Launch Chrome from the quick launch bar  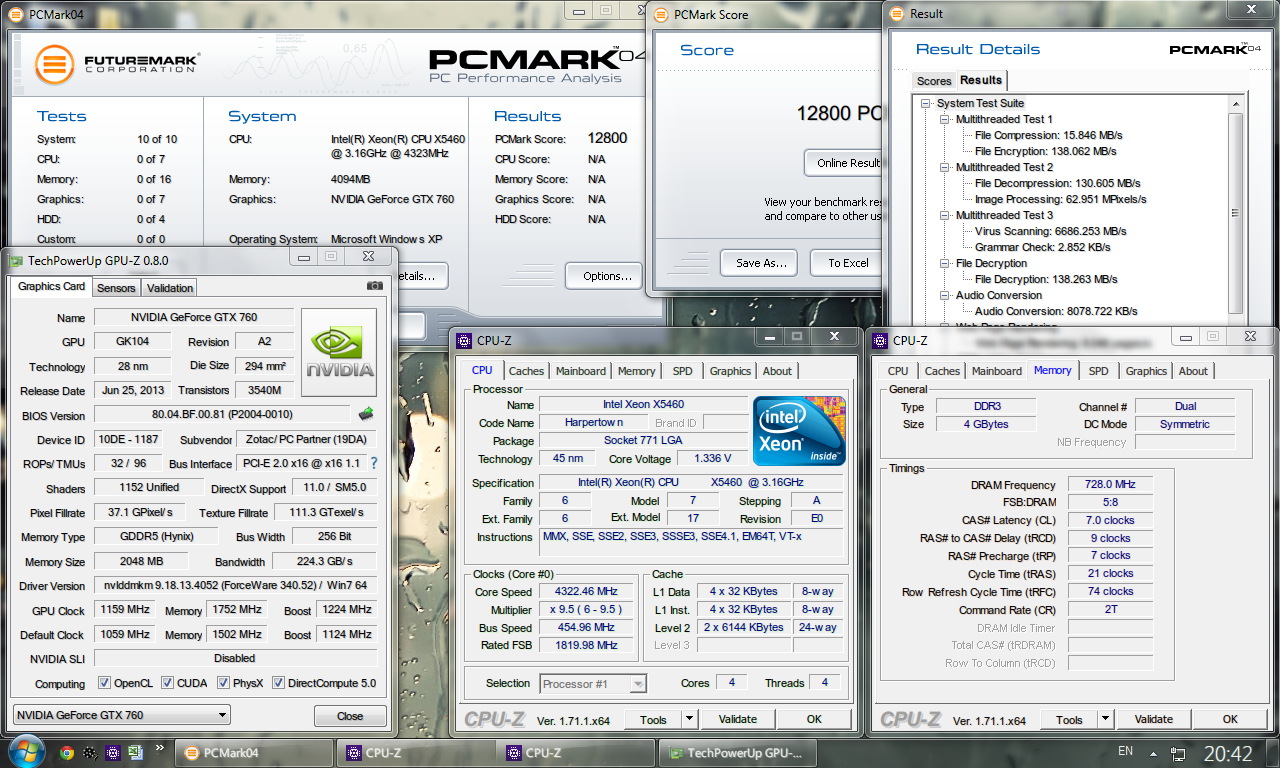[x=67, y=753]
